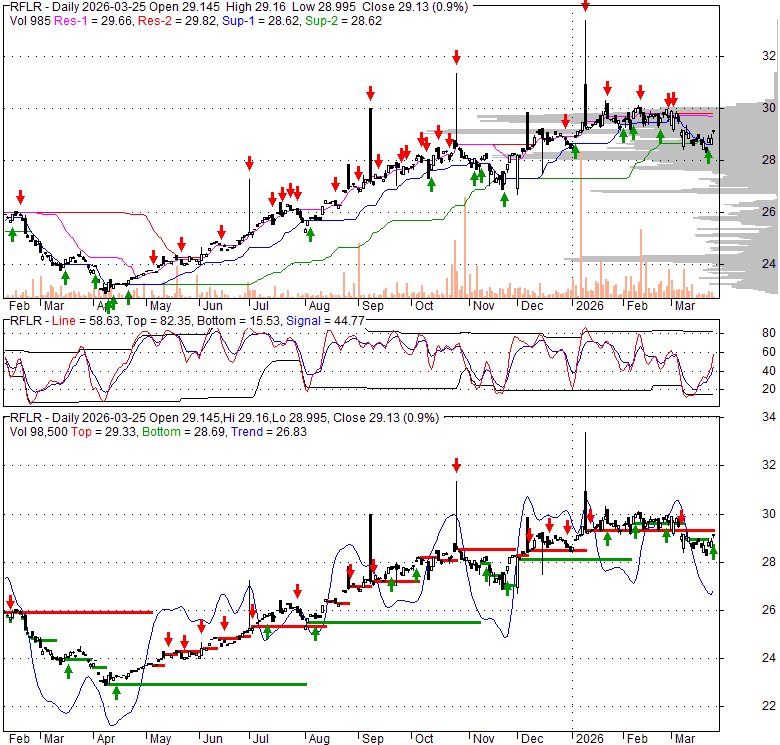Click the Signal = 44.77 oscillator label
The width and height of the screenshot is (780, 745).
pos(320,320)
